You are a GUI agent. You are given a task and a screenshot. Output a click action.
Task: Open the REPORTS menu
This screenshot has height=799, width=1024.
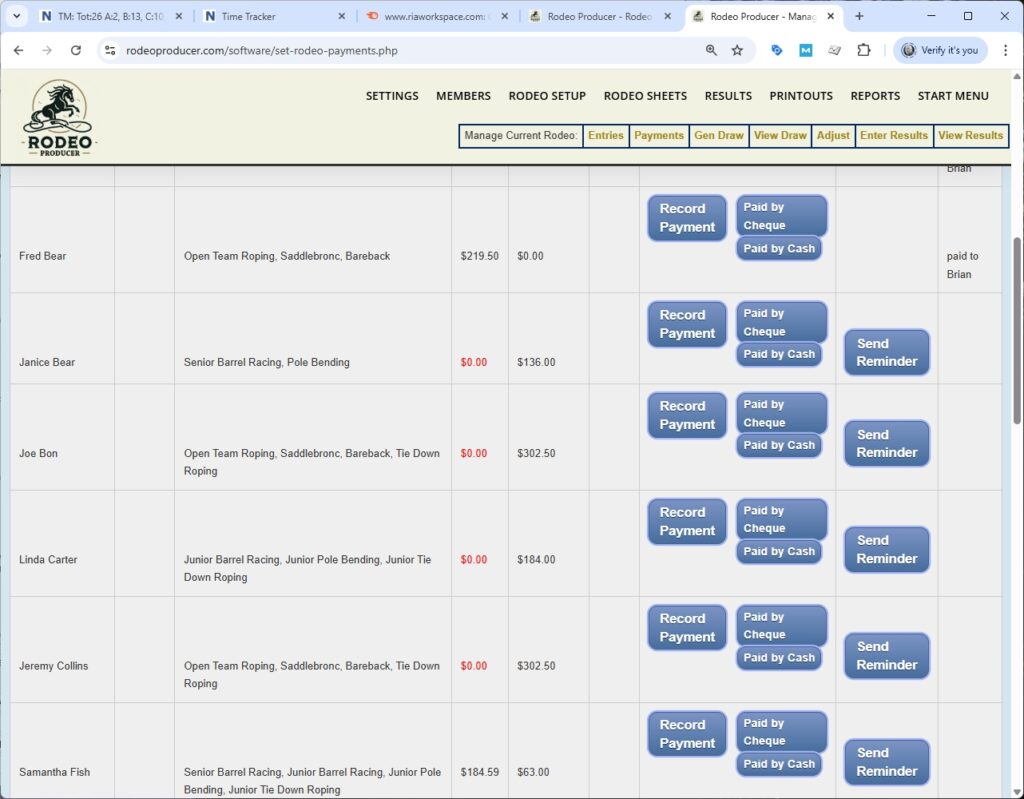(x=875, y=96)
